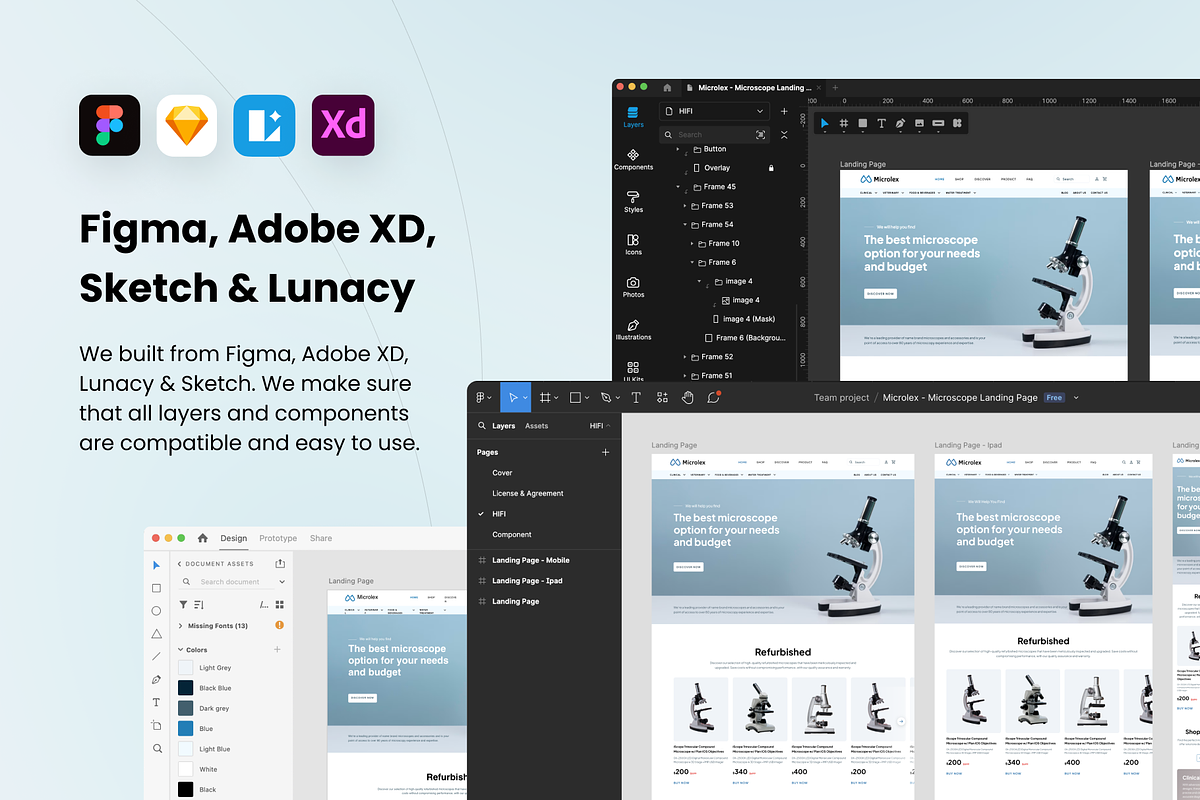Select Lunacy's Frame tool
1200x800 pixels.
click(x=844, y=123)
